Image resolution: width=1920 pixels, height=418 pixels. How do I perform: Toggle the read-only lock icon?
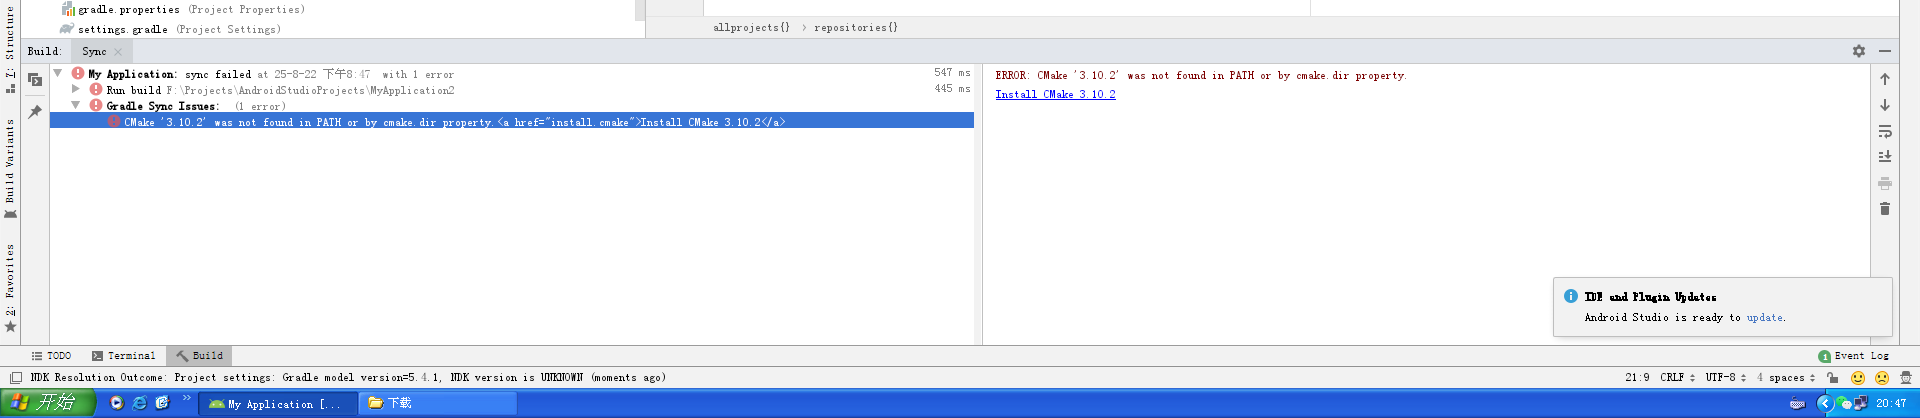pyautogui.click(x=1832, y=378)
